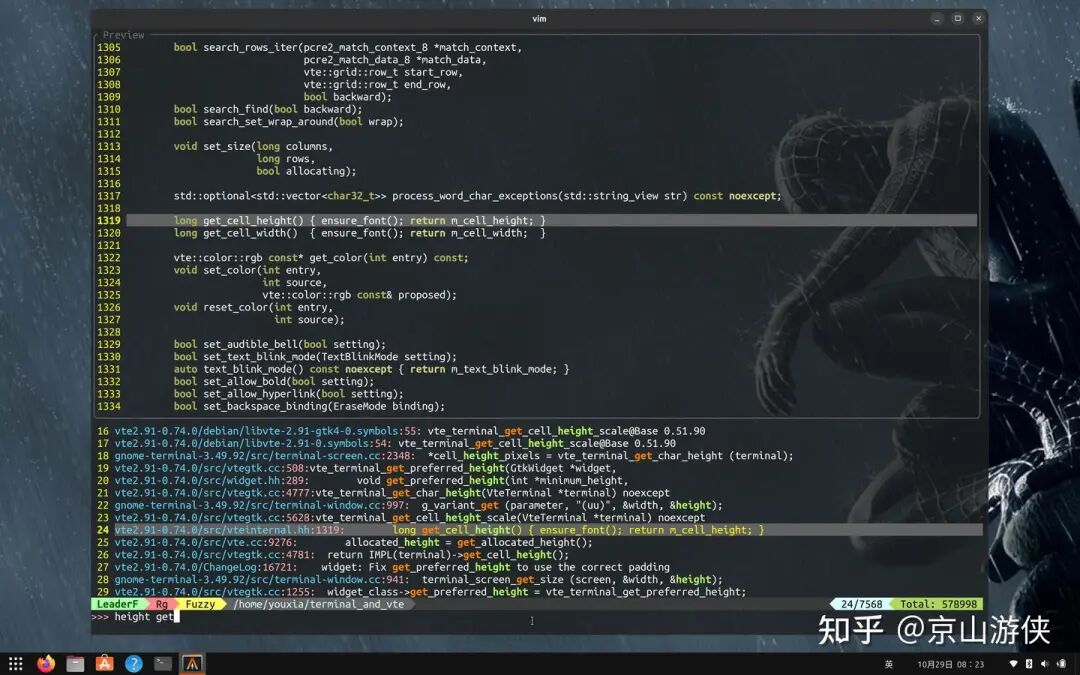Click preview line 1305 search_rows_iter
The width and height of the screenshot is (1080, 675).
point(348,48)
